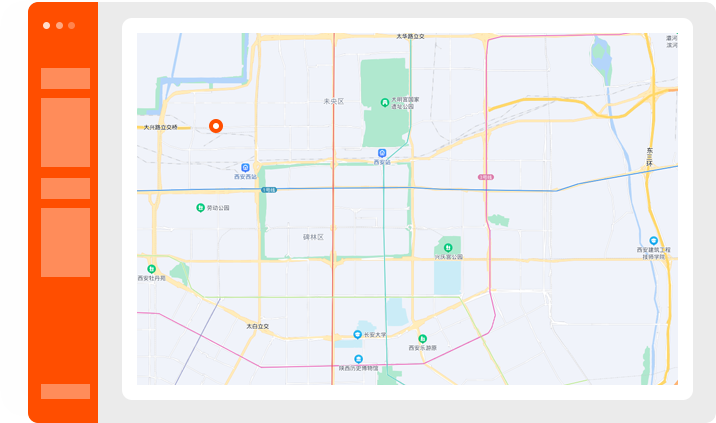The image size is (716, 423).
Task: Open the 兴庆宫公园 park marker
Action: (x=448, y=247)
